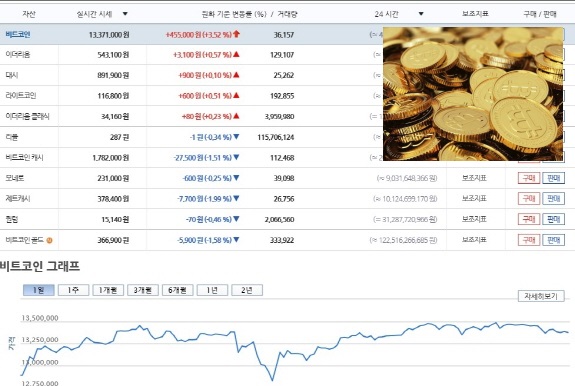Click the 자산 column header
This screenshot has height=386, width=575.
(x=29, y=14)
